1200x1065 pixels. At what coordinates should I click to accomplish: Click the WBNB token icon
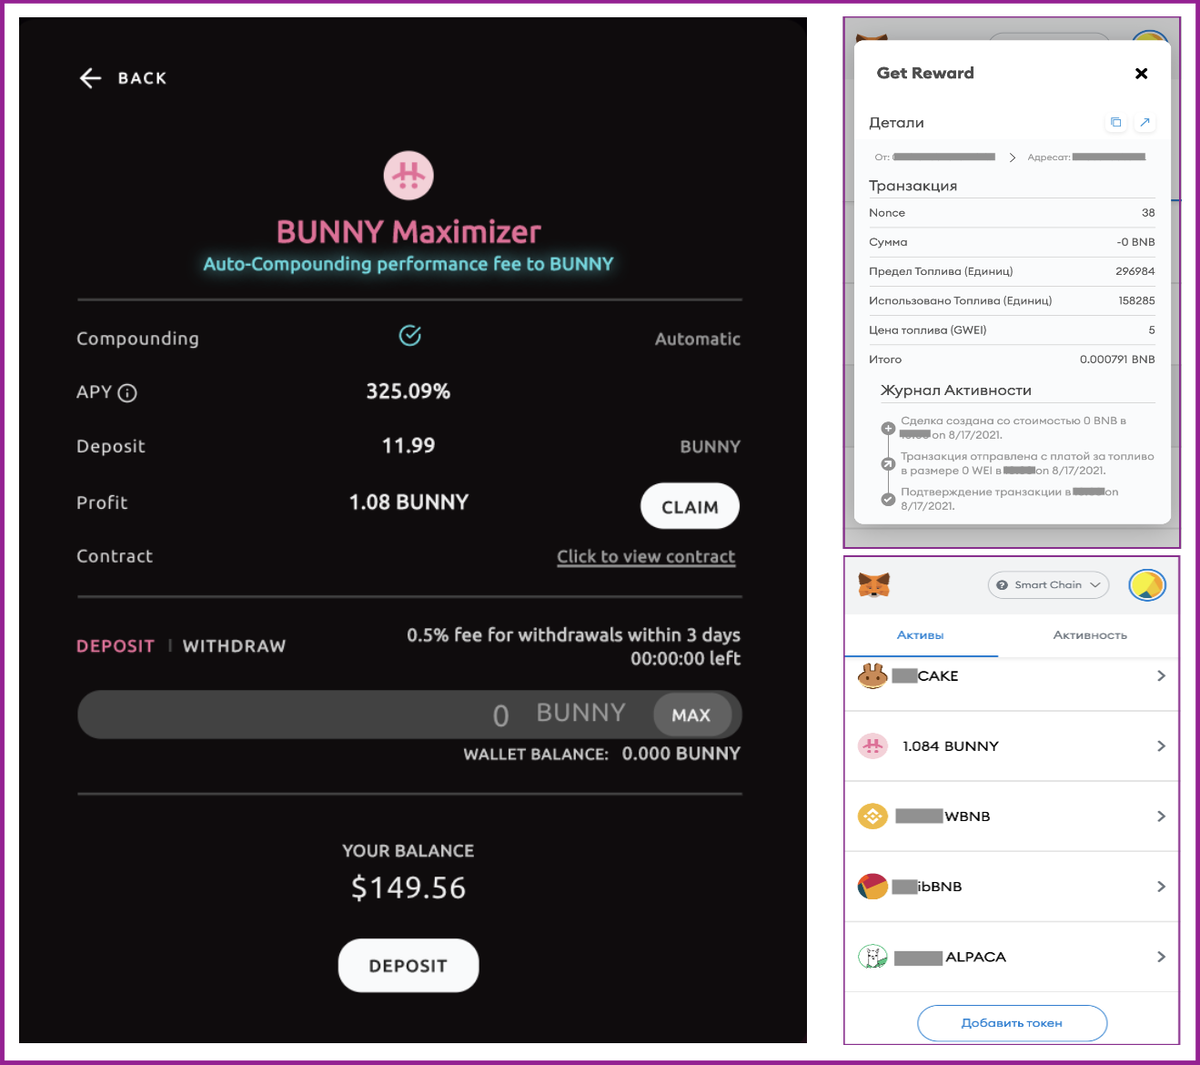click(873, 816)
